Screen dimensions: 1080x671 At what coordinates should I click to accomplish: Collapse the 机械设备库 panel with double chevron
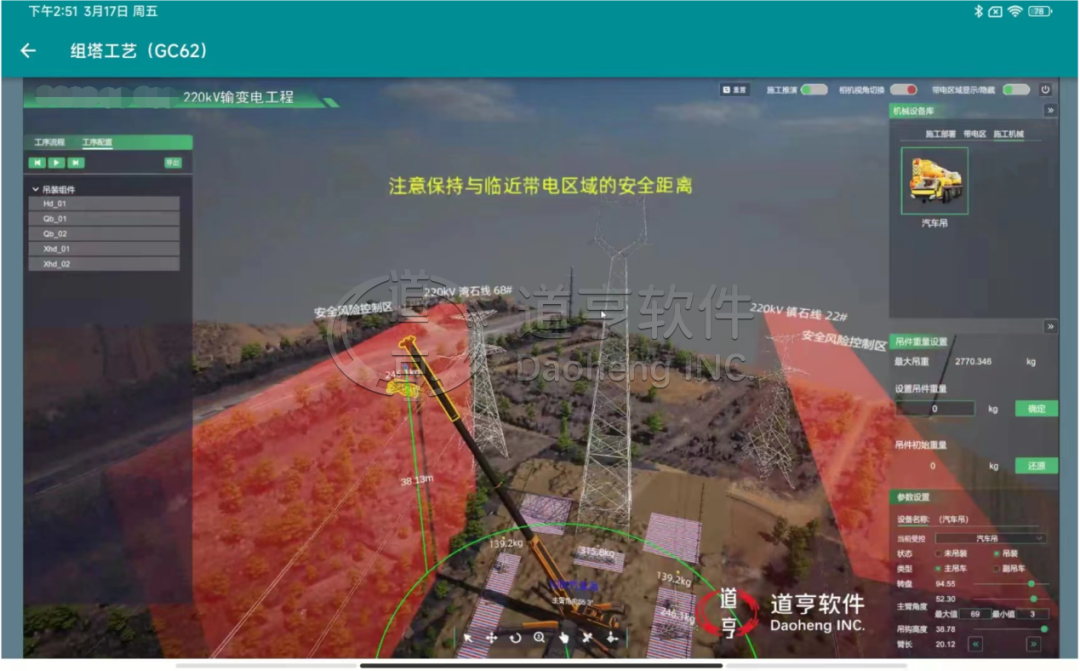[x=1050, y=111]
